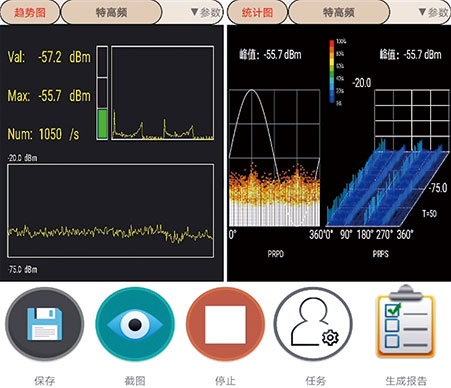Stop measurement with the red square icon
The image size is (451, 388).
click(225, 324)
